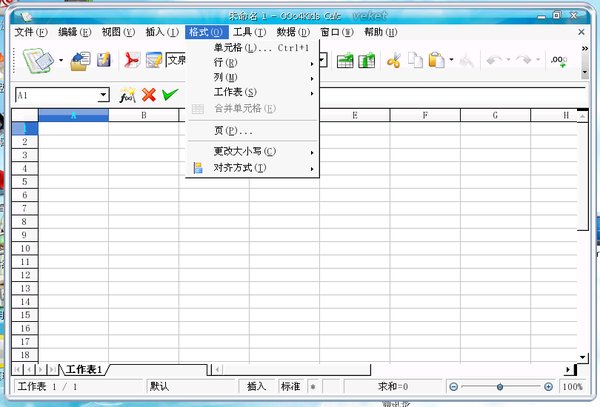This screenshot has width=600, height=407.
Task: Open the Redo history dropdown arrow
Action: [x=538, y=60]
